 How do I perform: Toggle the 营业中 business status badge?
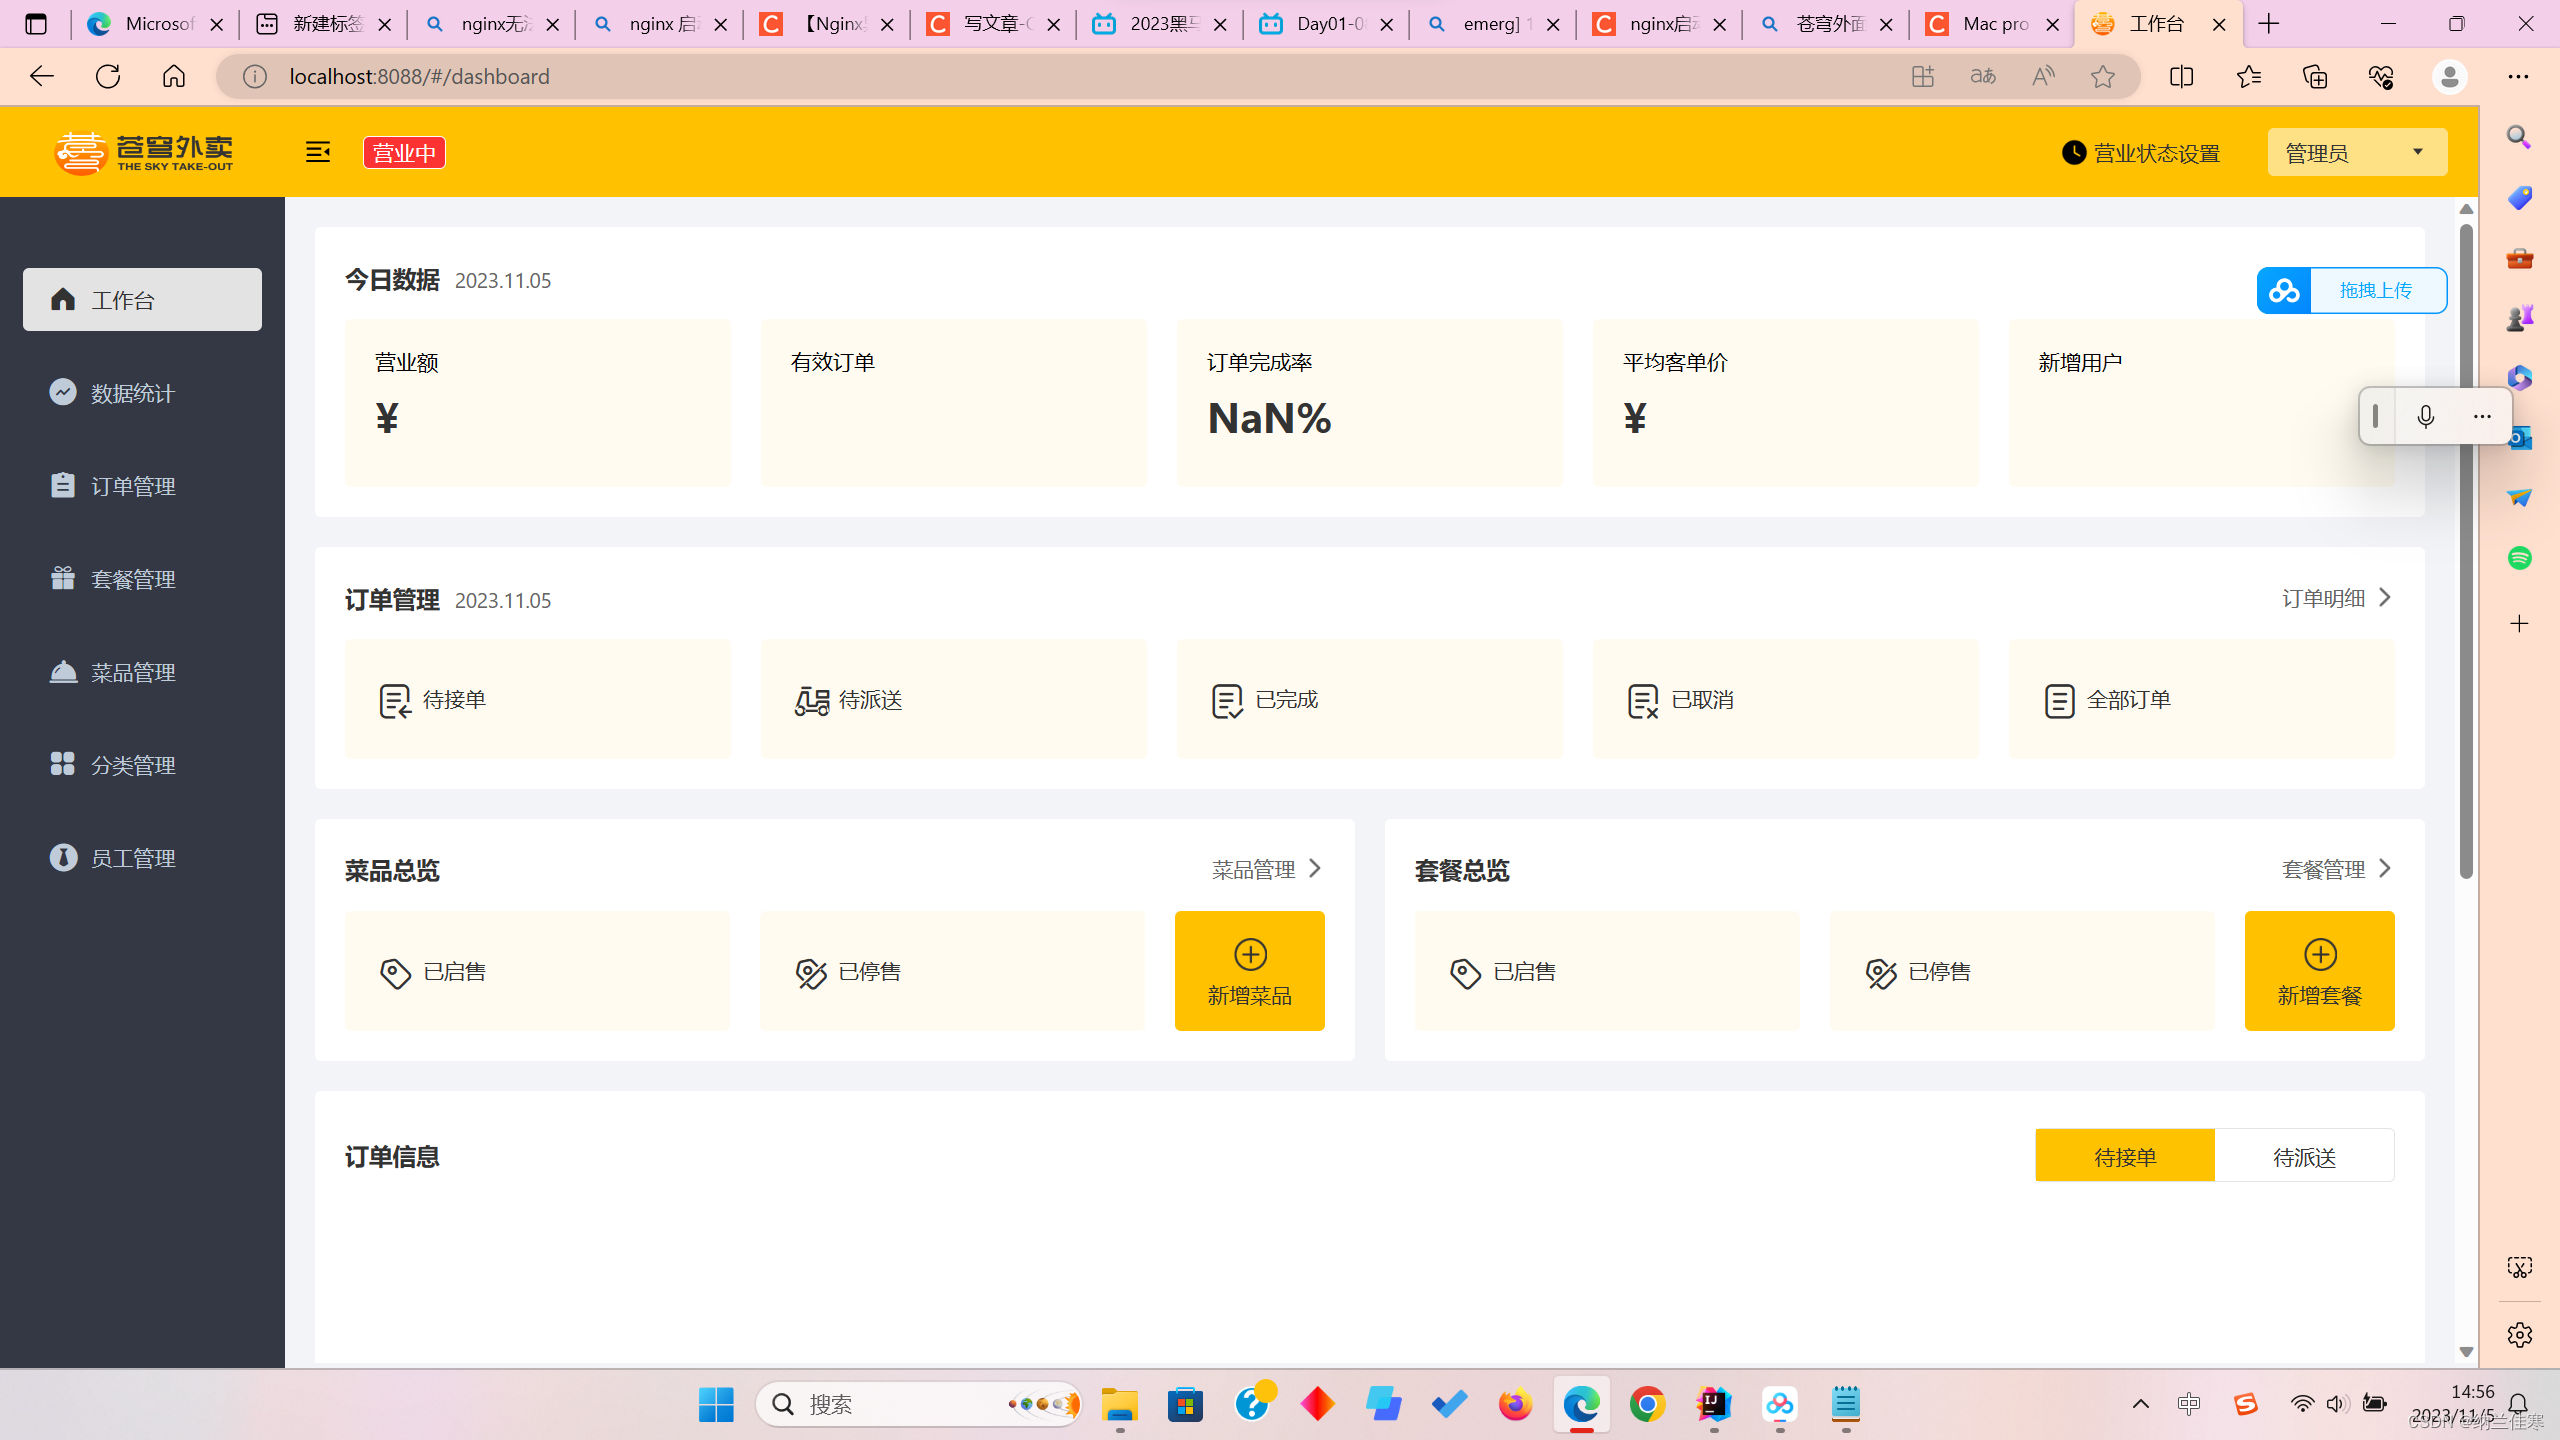pyautogui.click(x=403, y=152)
